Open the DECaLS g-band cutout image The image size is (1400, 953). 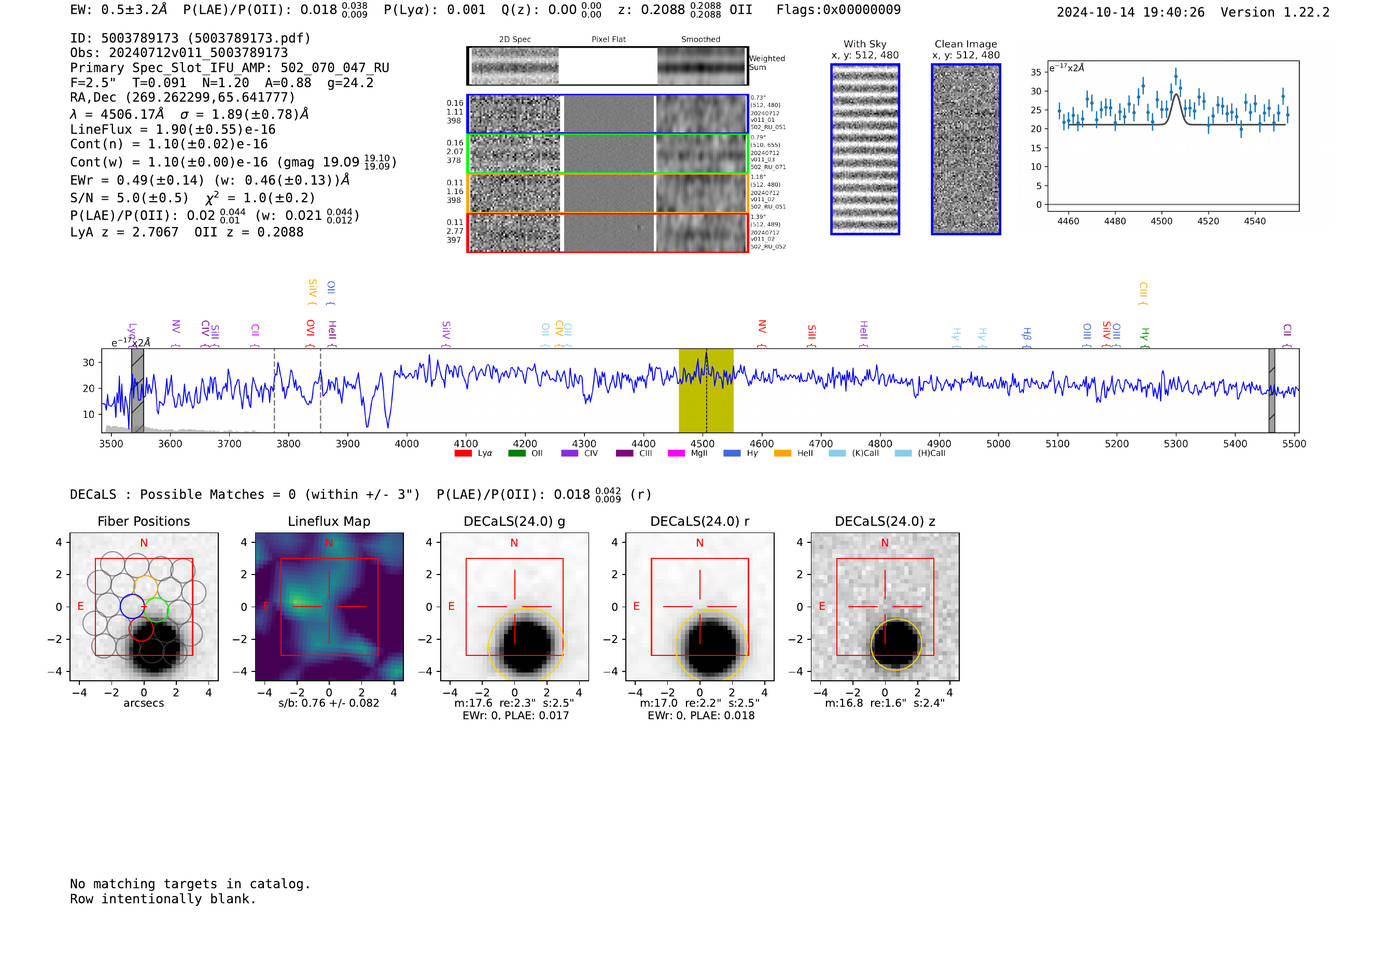pyautogui.click(x=514, y=606)
